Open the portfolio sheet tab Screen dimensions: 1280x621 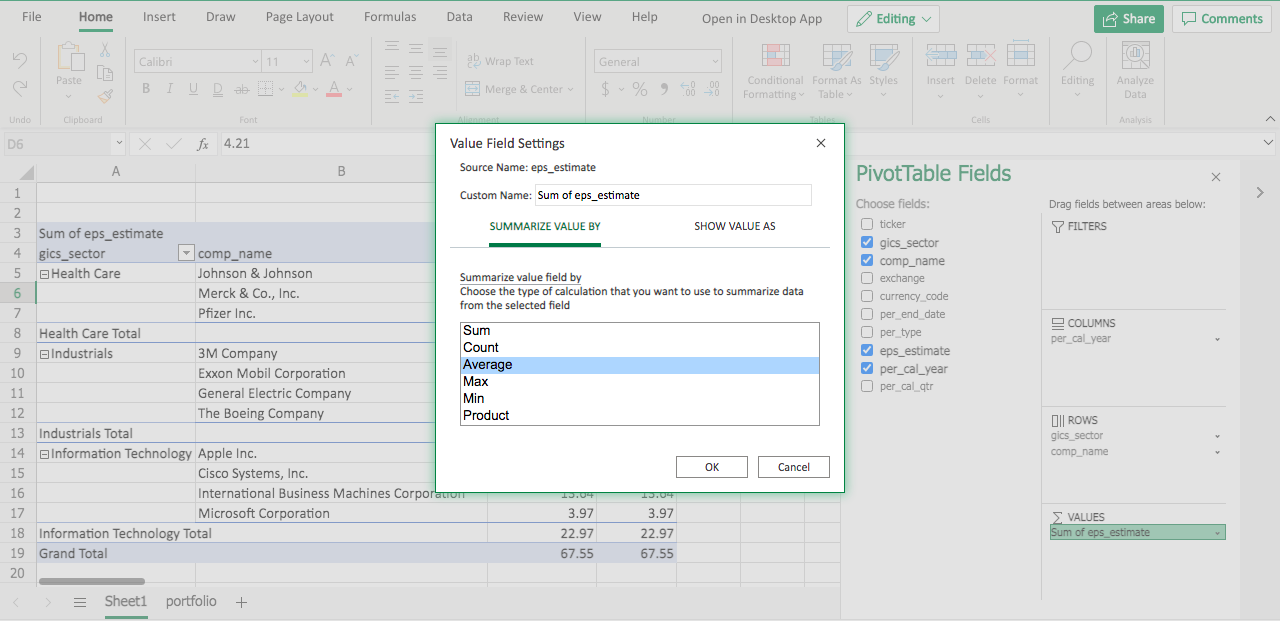coord(191,602)
